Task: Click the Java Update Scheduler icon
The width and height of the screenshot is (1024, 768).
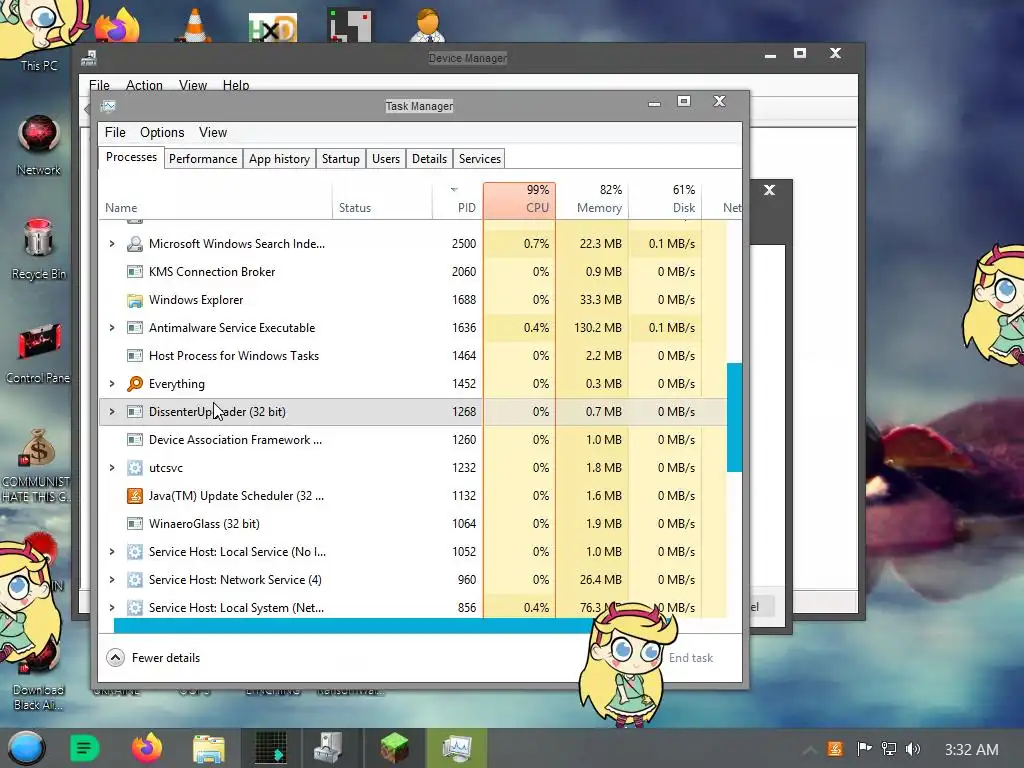Action: (135, 496)
